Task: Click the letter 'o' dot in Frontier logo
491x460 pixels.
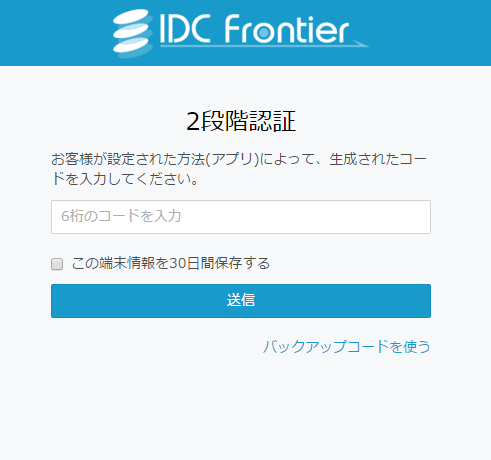Action: 264,32
